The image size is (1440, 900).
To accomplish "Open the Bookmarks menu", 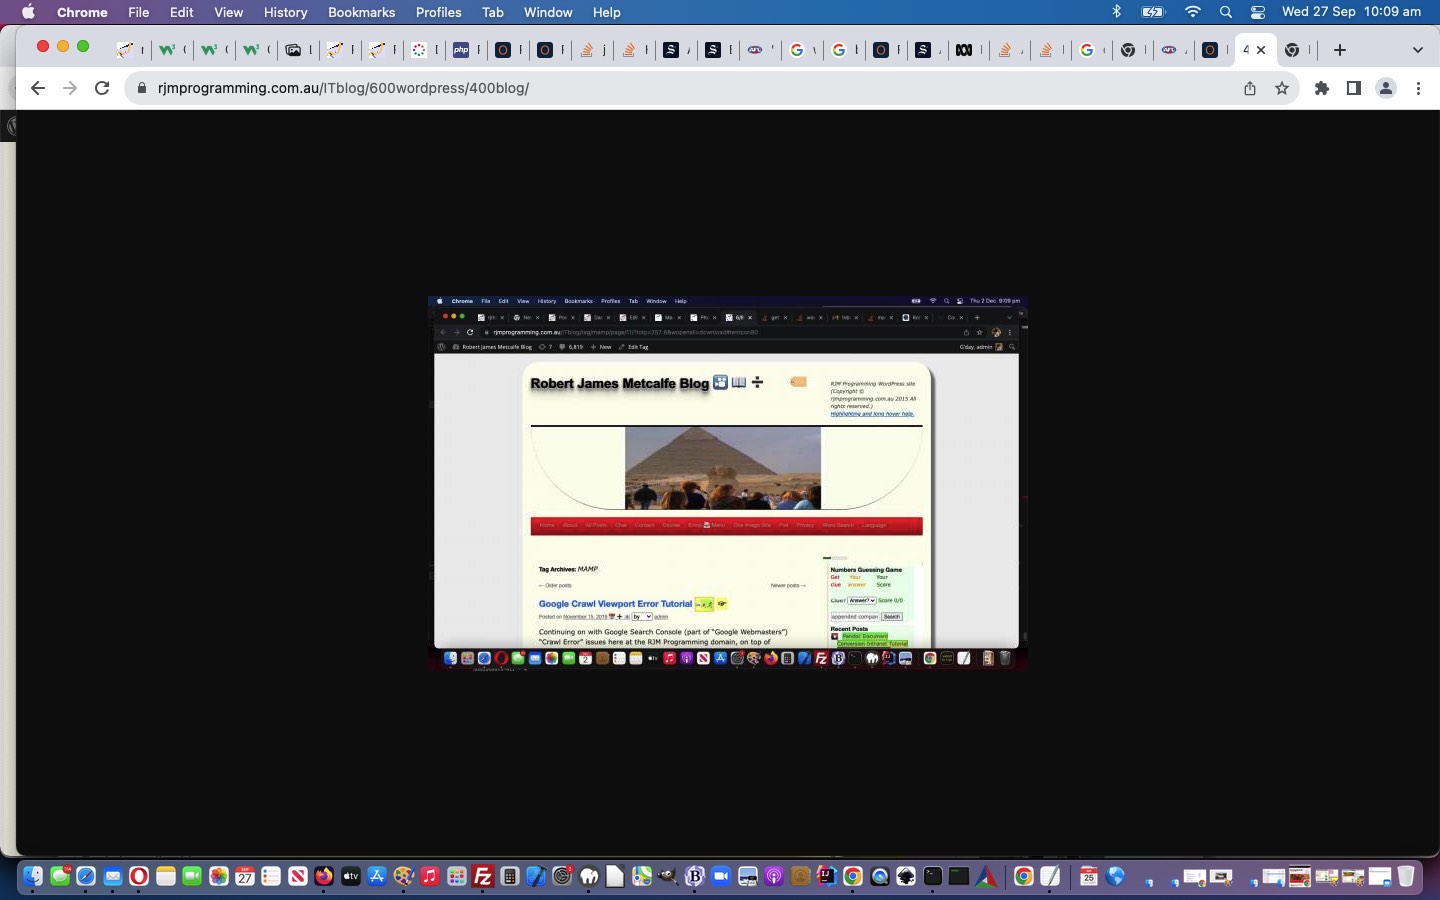I will tap(361, 12).
